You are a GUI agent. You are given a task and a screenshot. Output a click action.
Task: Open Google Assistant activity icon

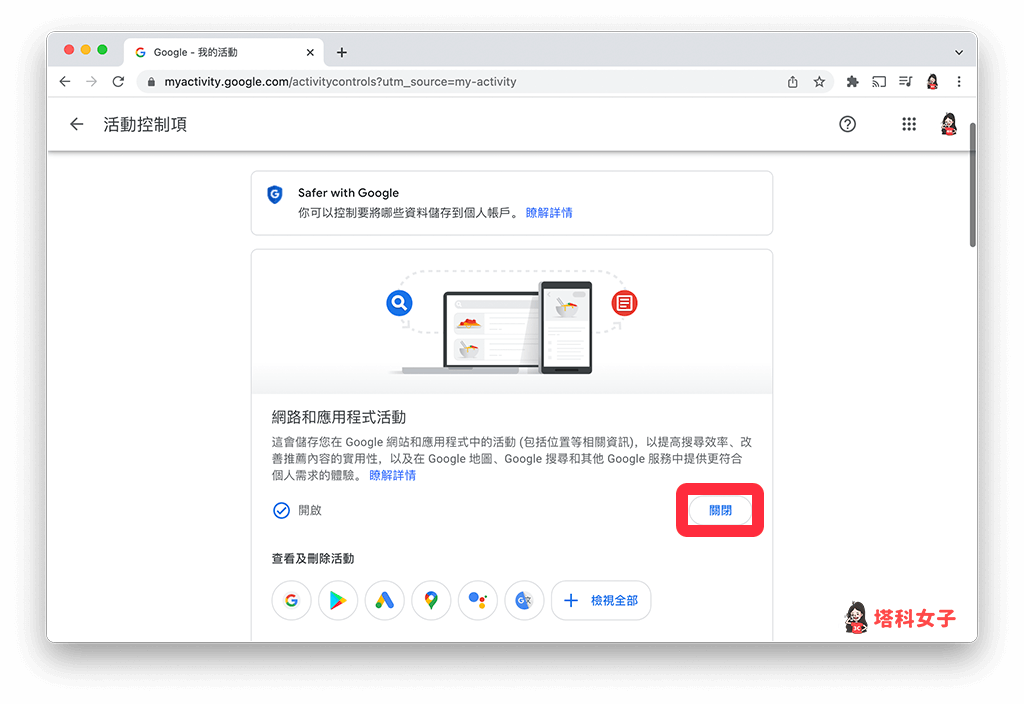point(478,600)
